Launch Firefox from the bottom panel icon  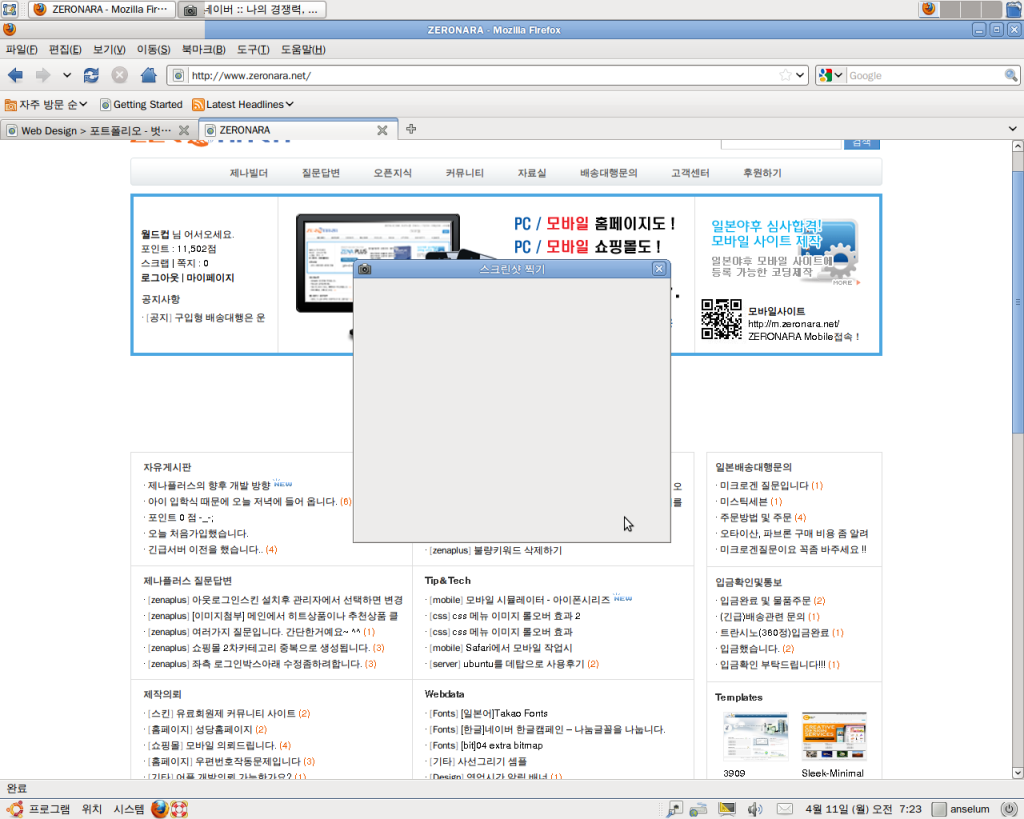[160, 809]
